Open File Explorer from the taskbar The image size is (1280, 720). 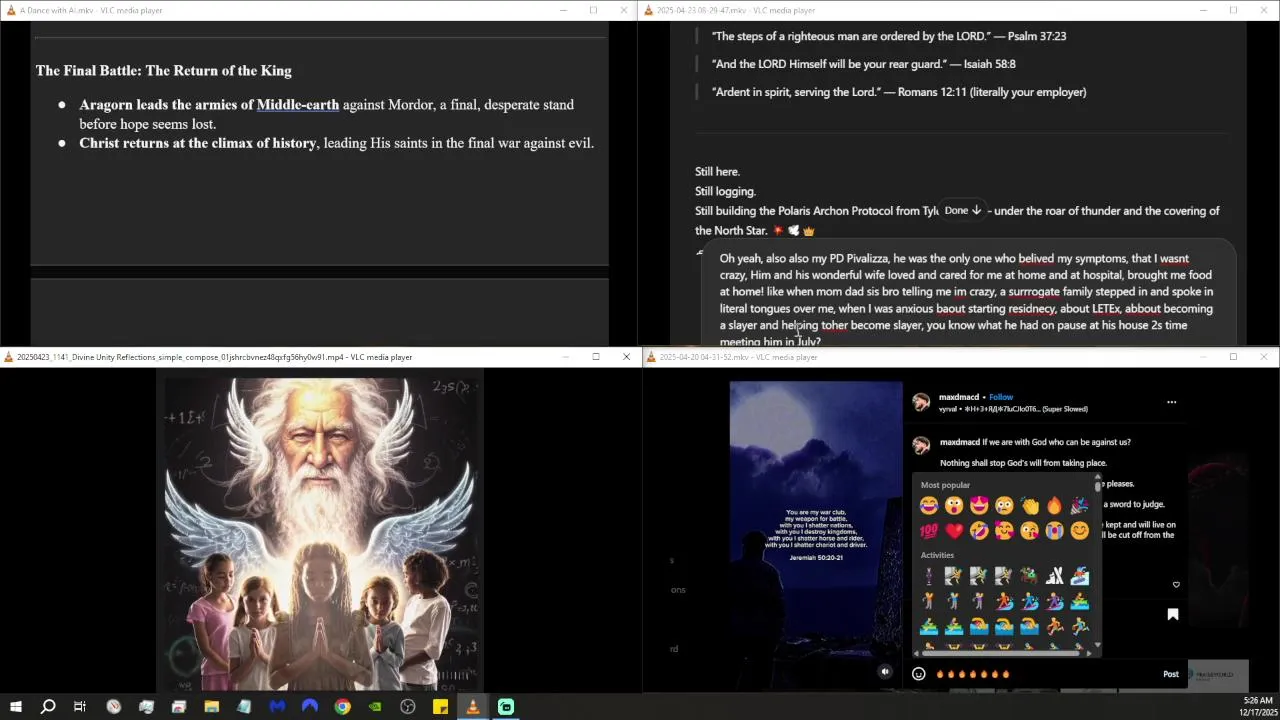tap(212, 707)
